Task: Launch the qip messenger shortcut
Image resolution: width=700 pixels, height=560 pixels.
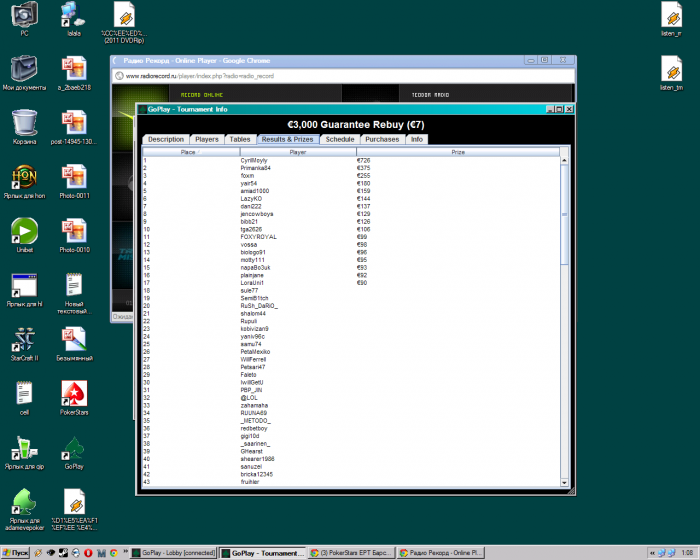Action: pyautogui.click(x=24, y=452)
